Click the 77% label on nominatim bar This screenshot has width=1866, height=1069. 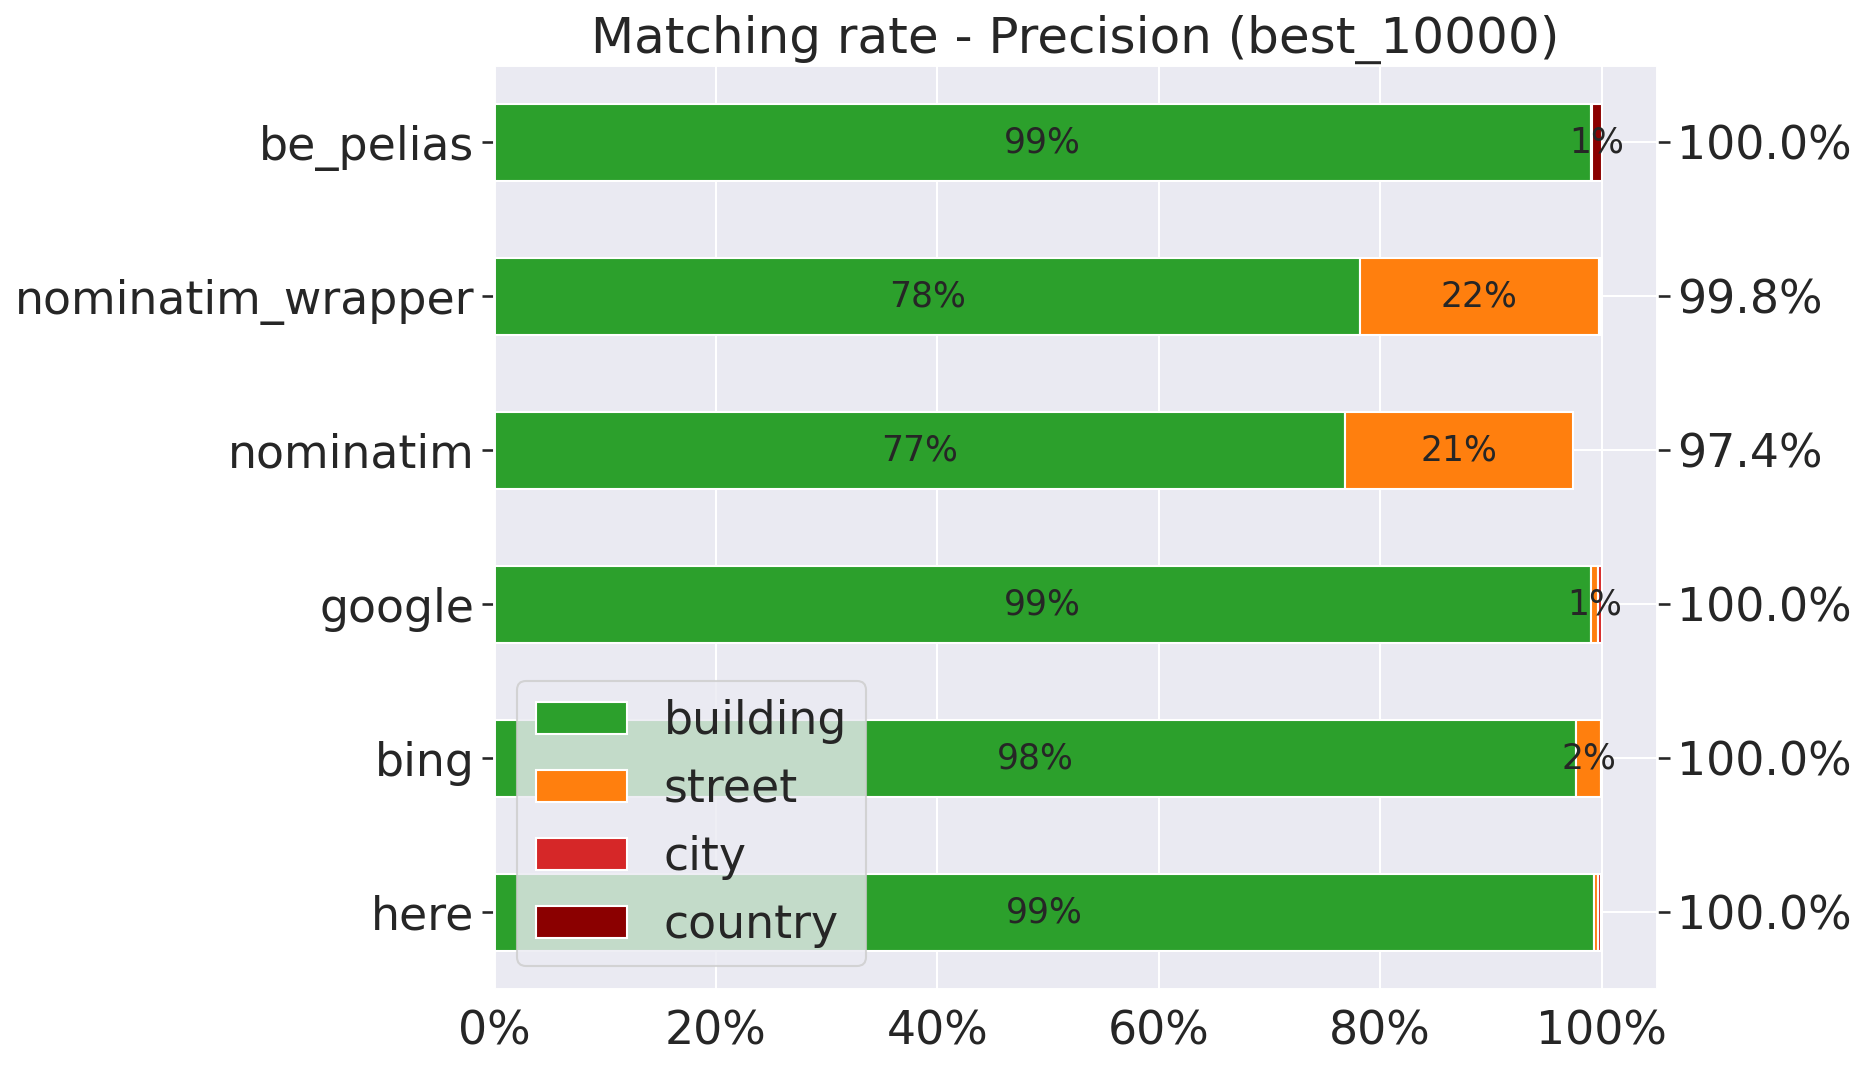click(919, 451)
